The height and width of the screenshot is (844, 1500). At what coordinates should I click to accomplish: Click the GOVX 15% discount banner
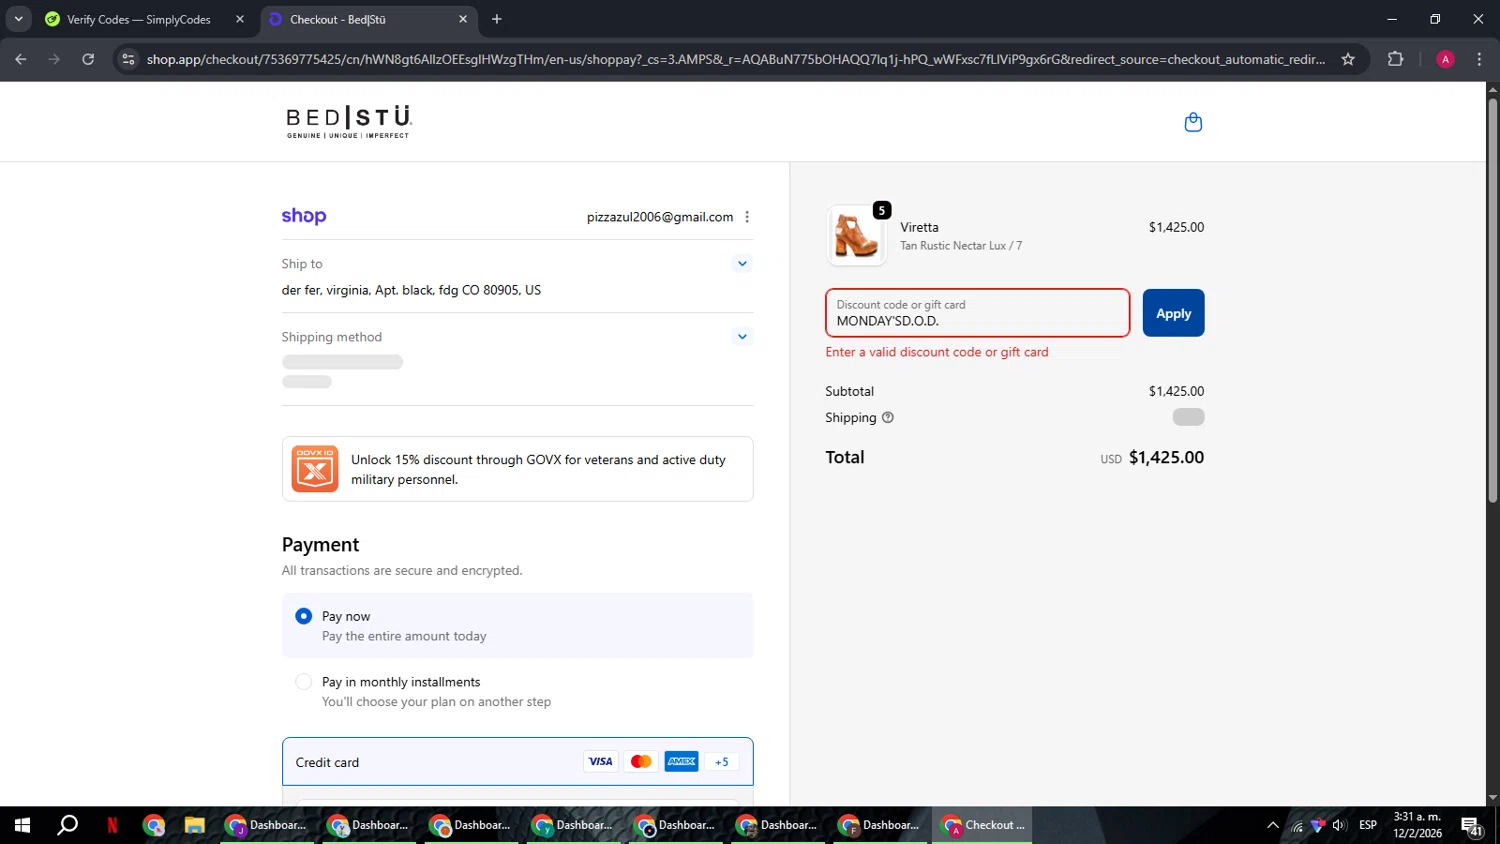point(518,469)
